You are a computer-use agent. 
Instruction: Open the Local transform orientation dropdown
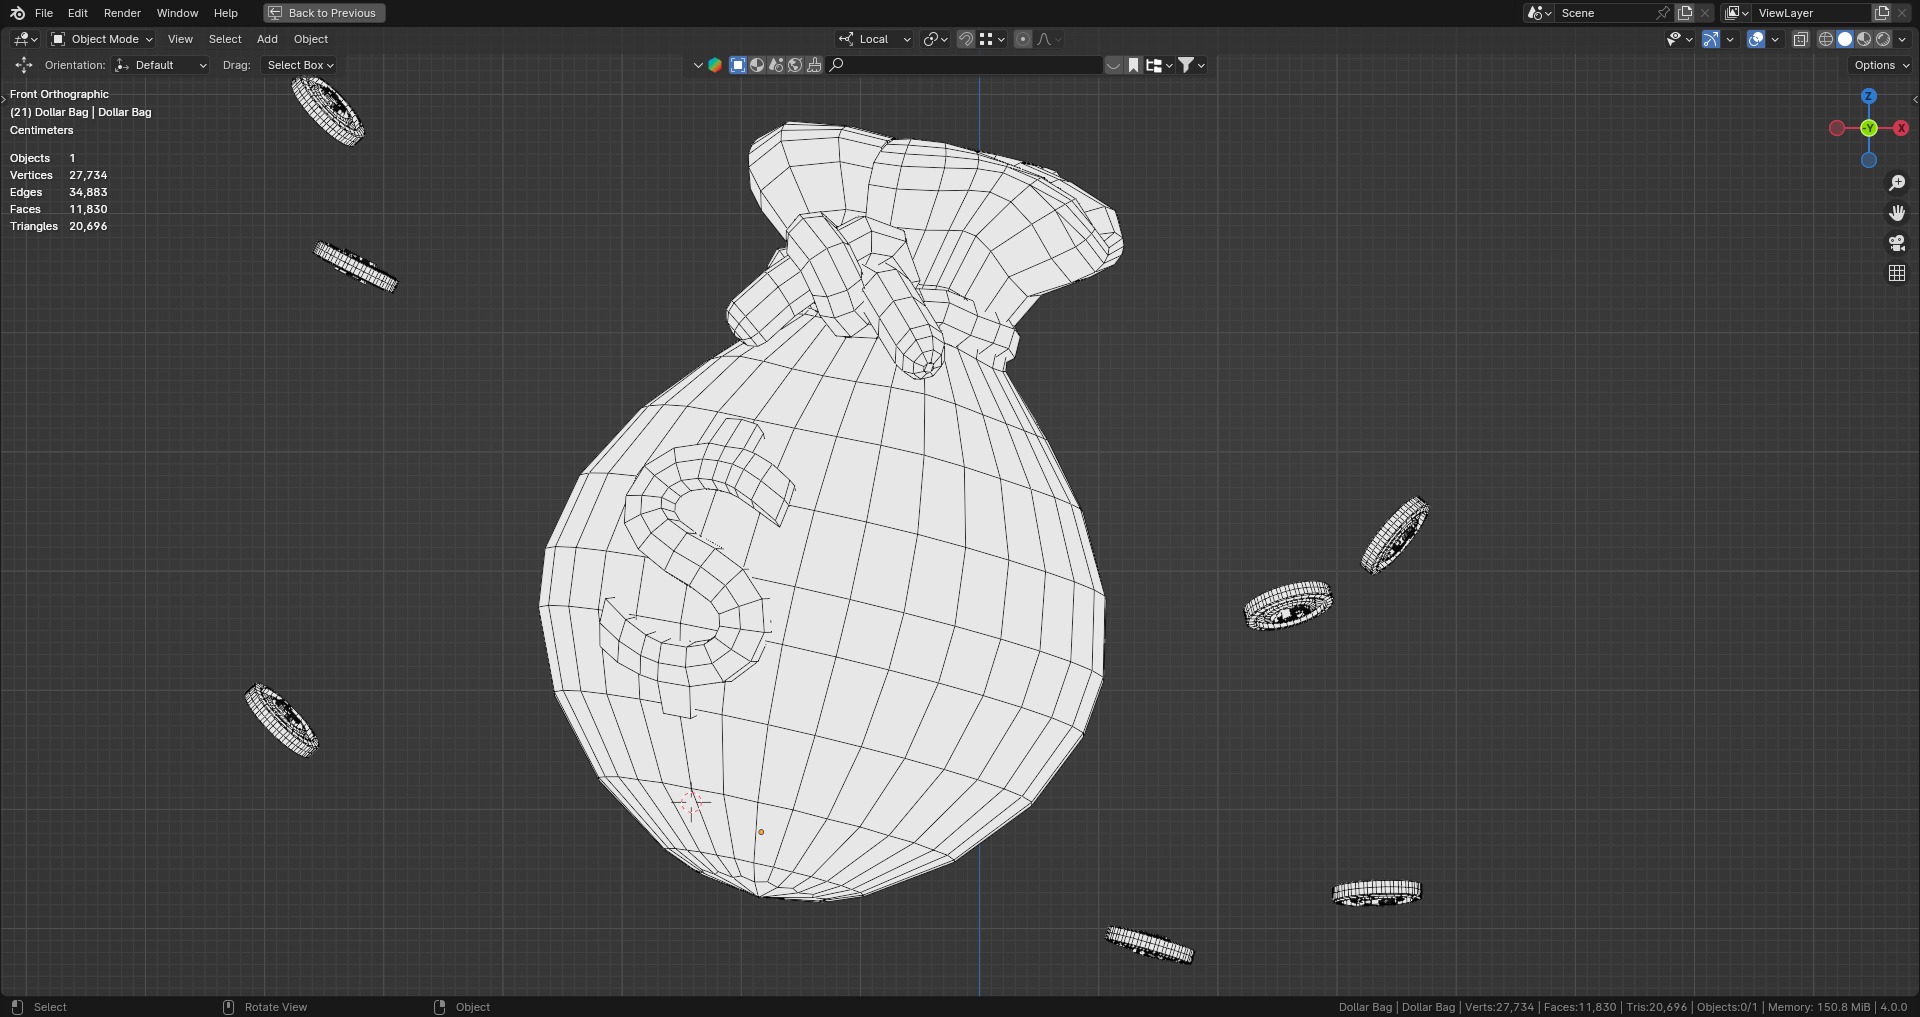875,39
